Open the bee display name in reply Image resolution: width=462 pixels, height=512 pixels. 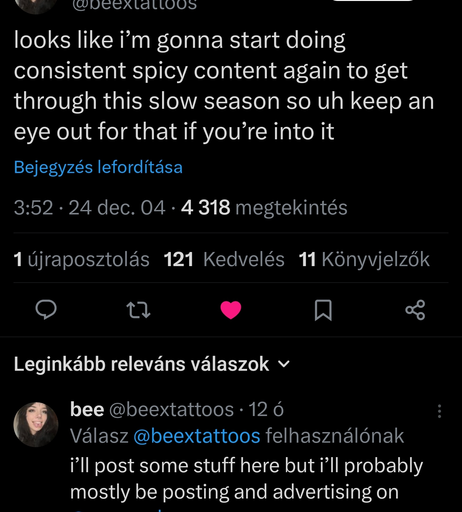pyautogui.click(x=87, y=409)
